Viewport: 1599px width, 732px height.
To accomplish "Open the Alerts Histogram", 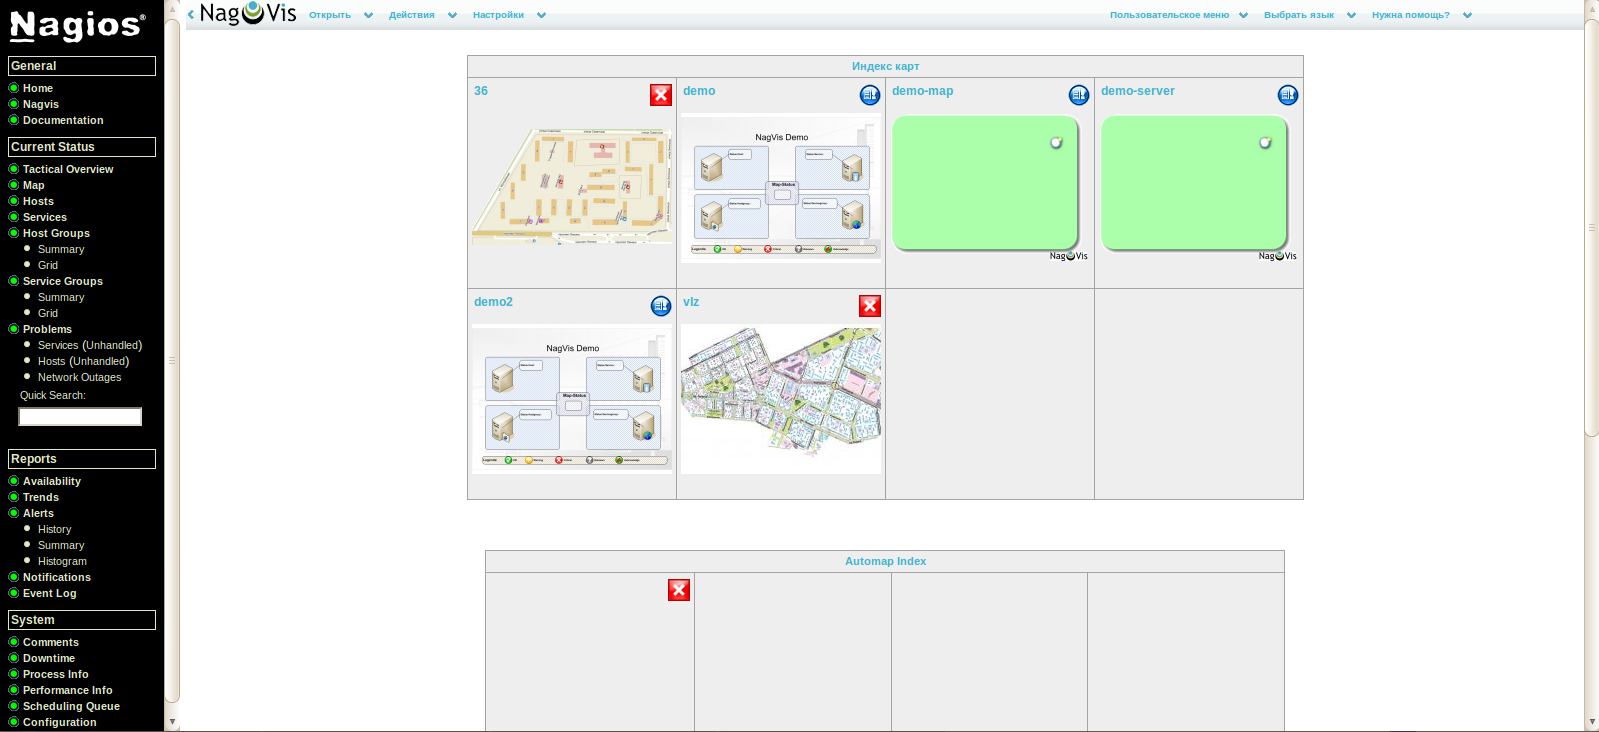I will point(62,561).
